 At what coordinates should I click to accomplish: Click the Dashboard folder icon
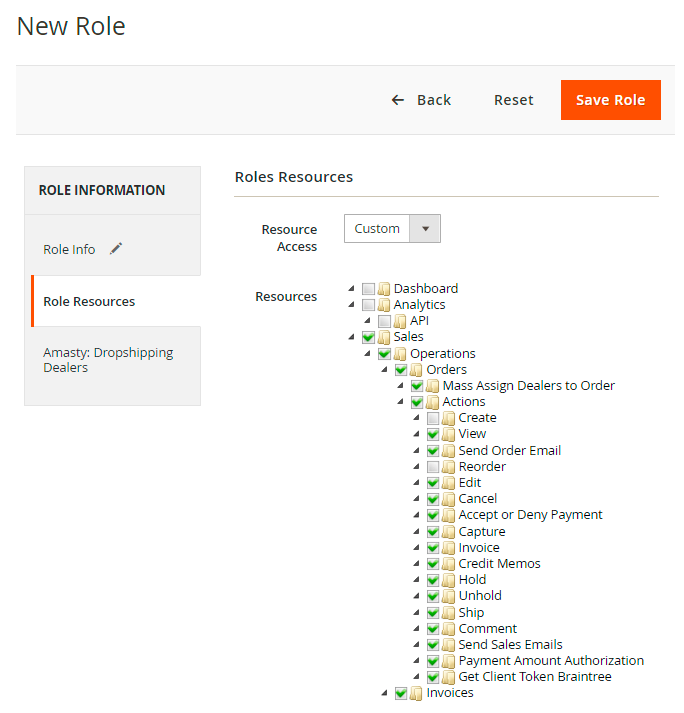coord(384,289)
